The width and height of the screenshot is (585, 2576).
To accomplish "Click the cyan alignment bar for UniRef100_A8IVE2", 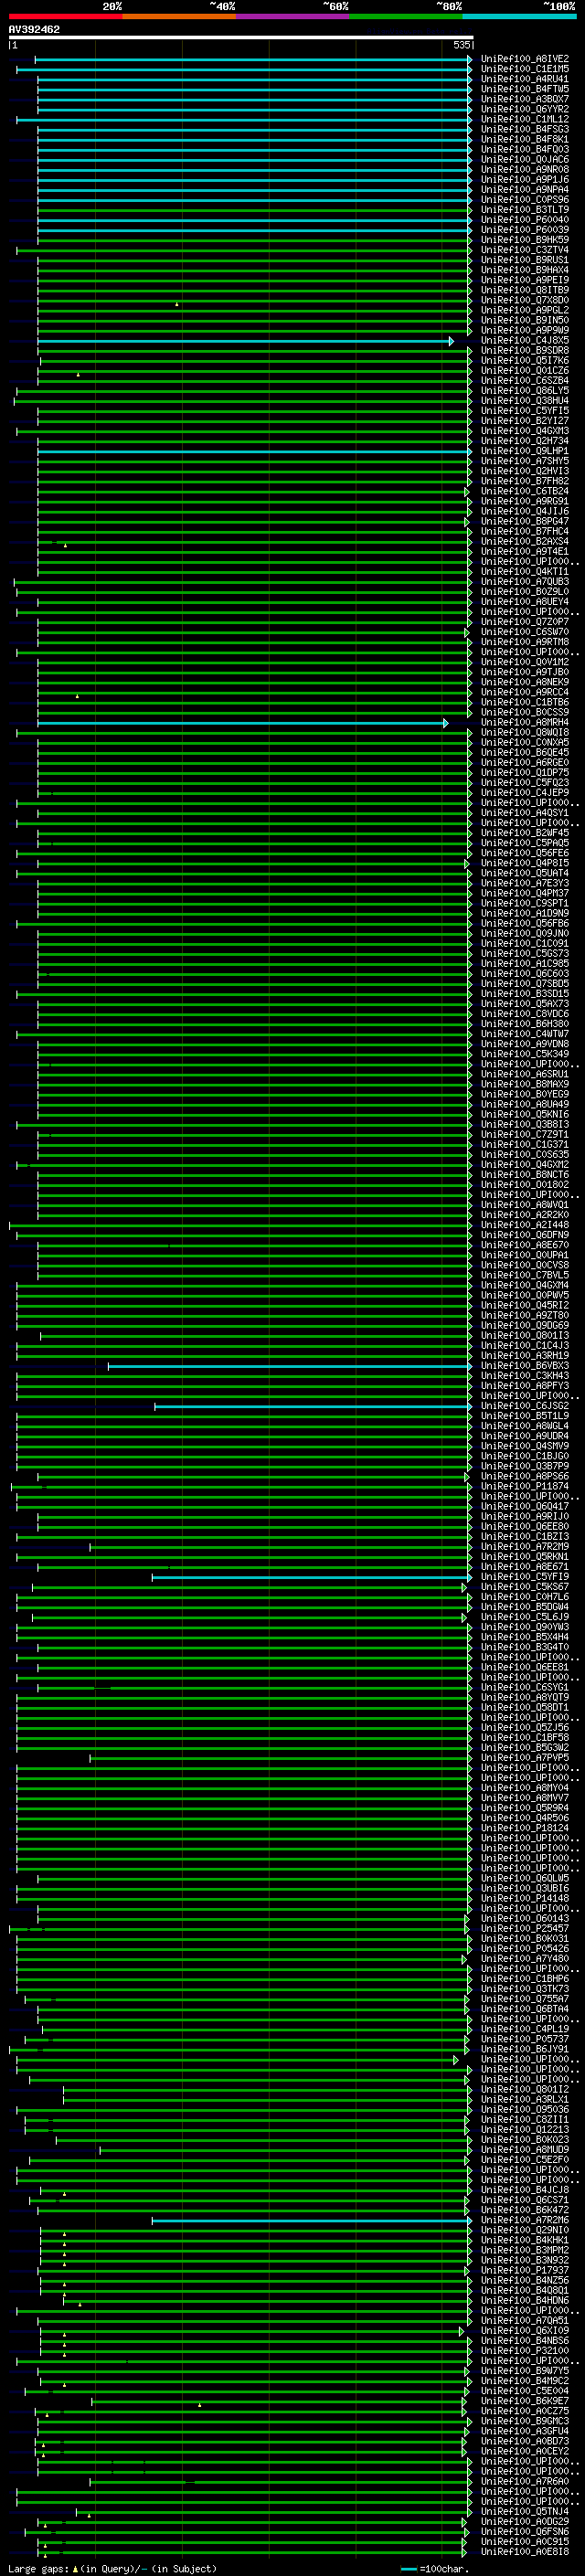I will tap(253, 60).
